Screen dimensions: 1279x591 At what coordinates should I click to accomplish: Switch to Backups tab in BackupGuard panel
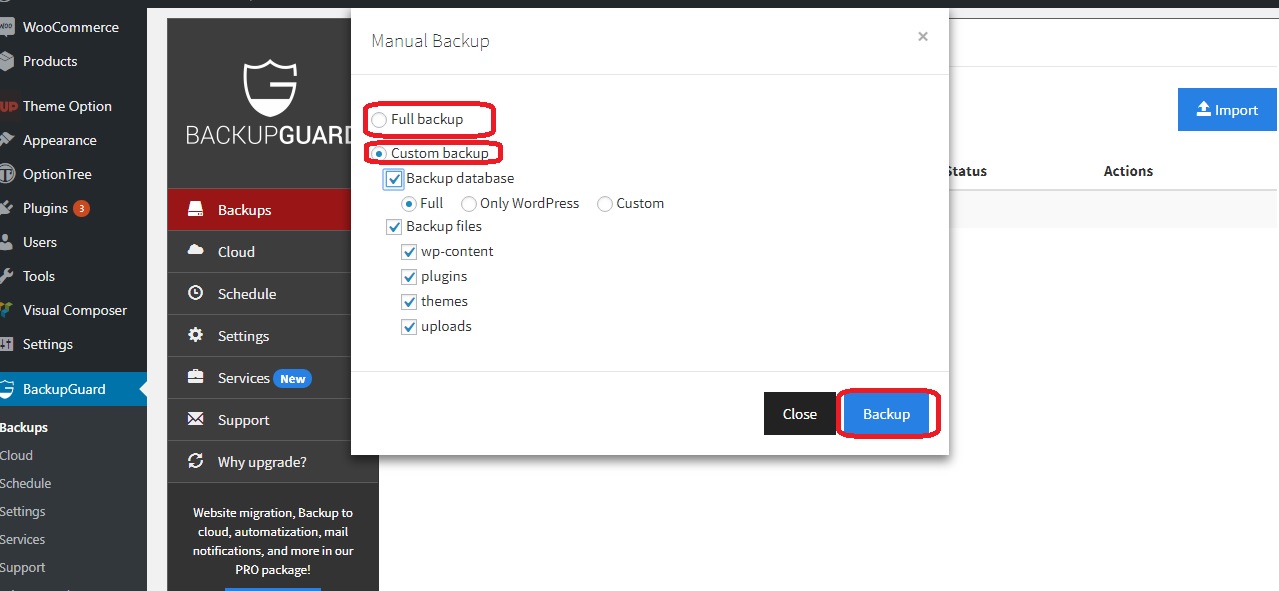(x=259, y=210)
